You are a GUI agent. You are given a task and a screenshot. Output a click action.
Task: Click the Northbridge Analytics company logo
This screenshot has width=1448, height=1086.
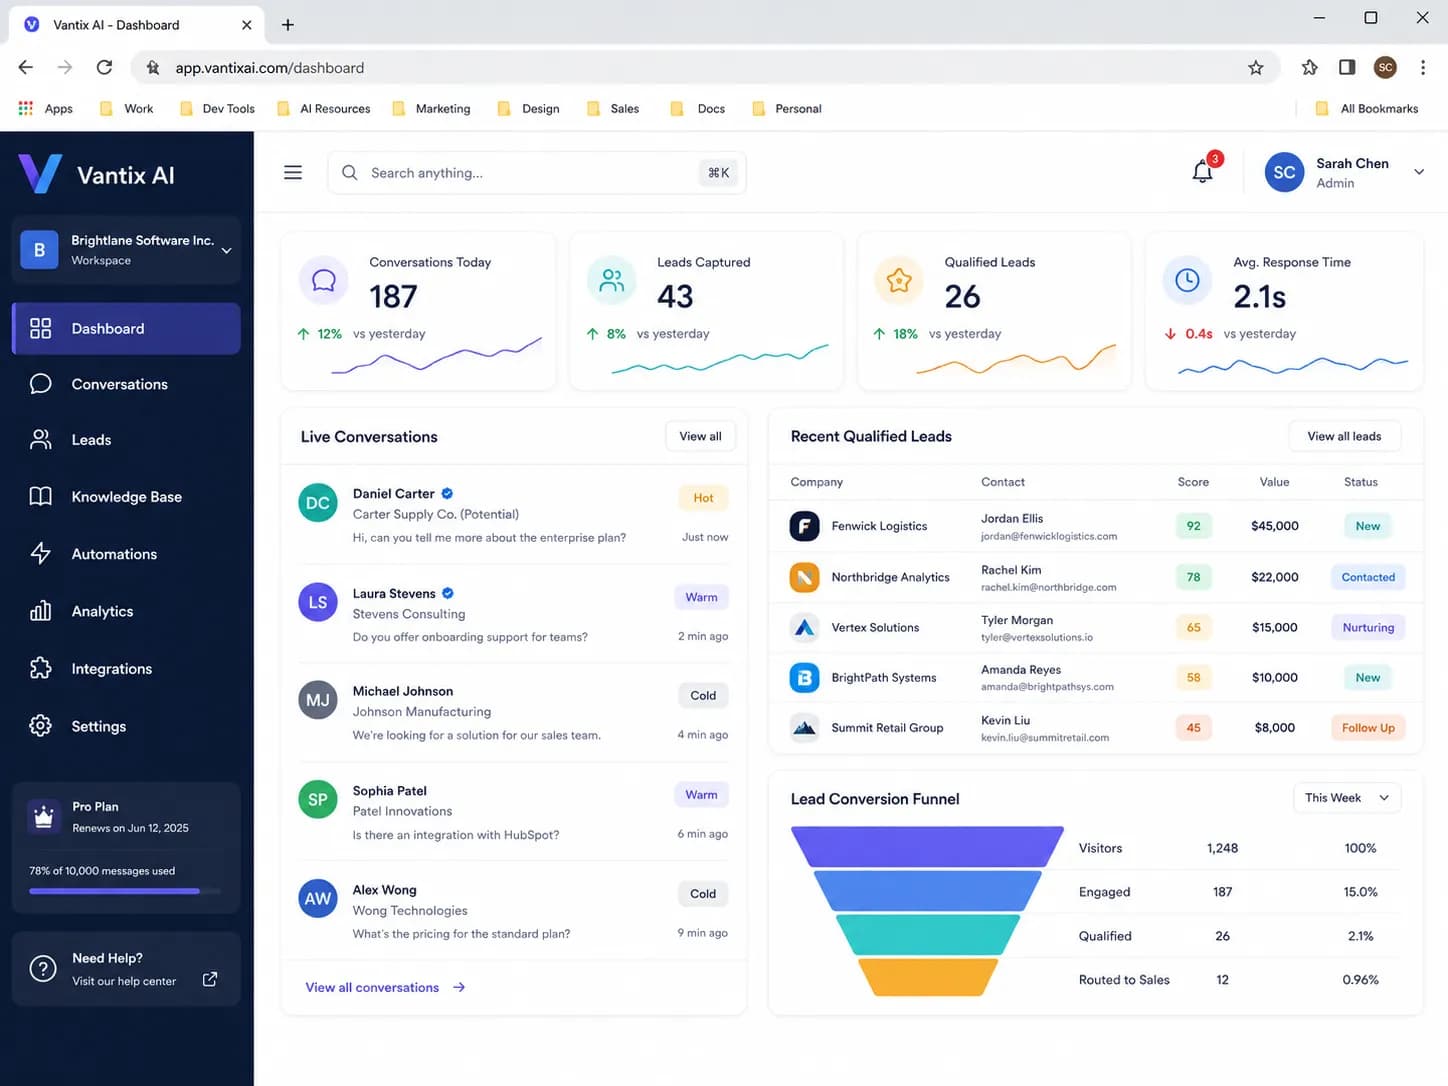tap(804, 577)
